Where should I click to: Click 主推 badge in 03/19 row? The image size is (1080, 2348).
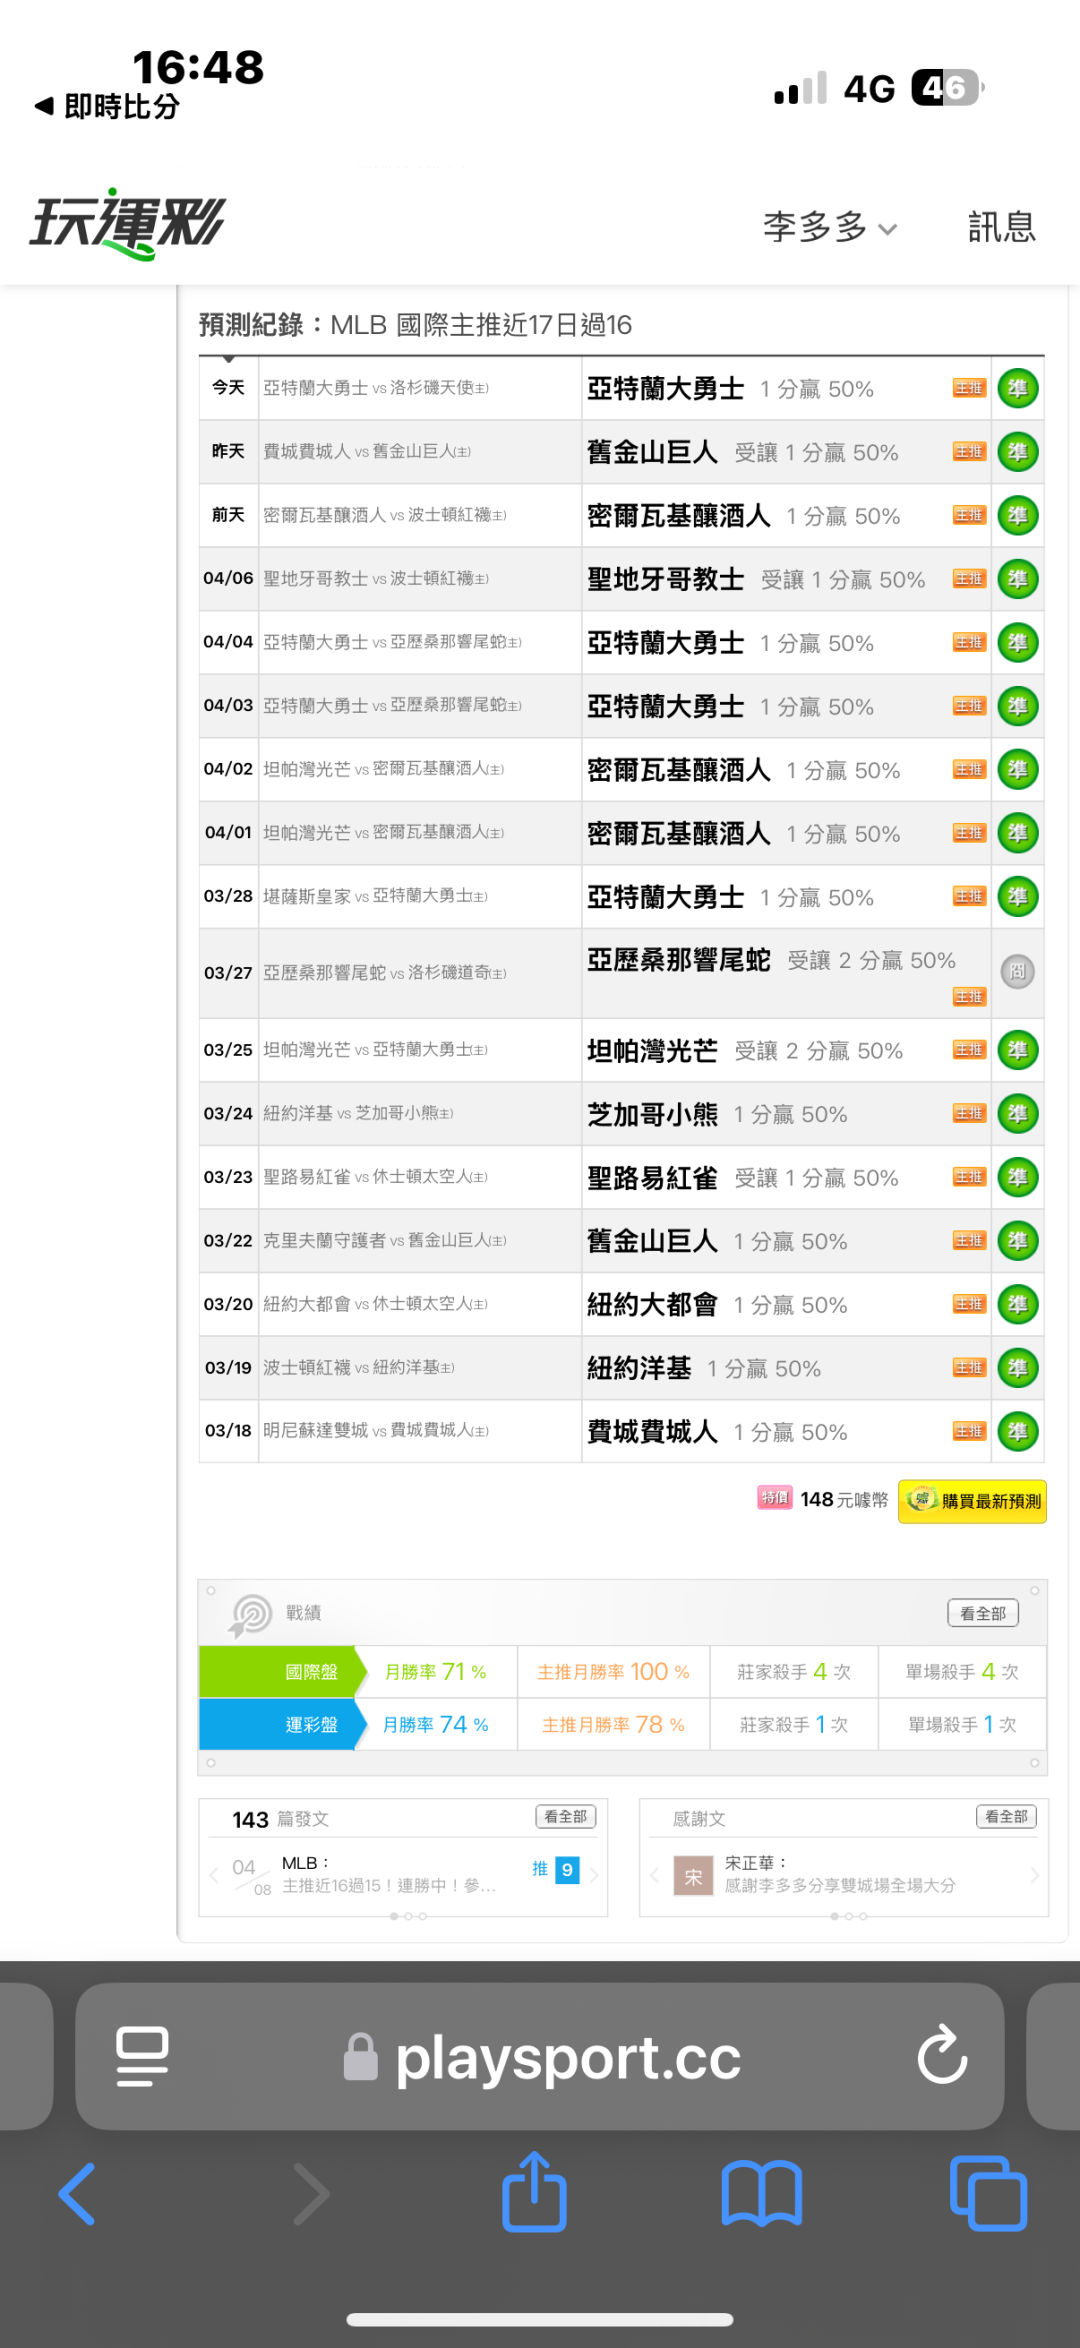tap(969, 1368)
